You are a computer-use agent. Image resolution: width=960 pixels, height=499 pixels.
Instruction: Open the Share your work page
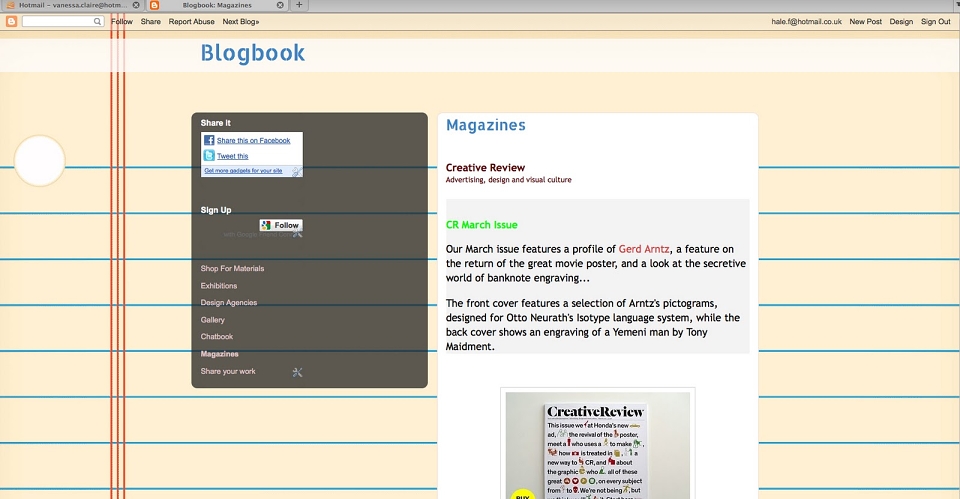[x=228, y=371]
